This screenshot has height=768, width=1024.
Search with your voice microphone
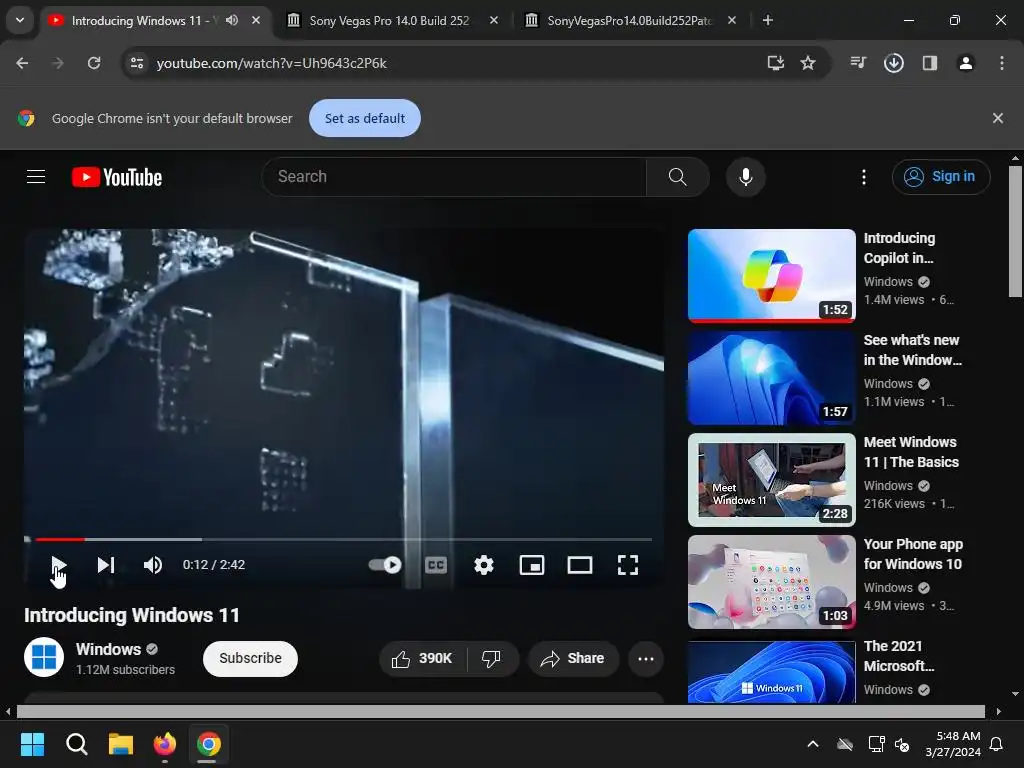[746, 176]
